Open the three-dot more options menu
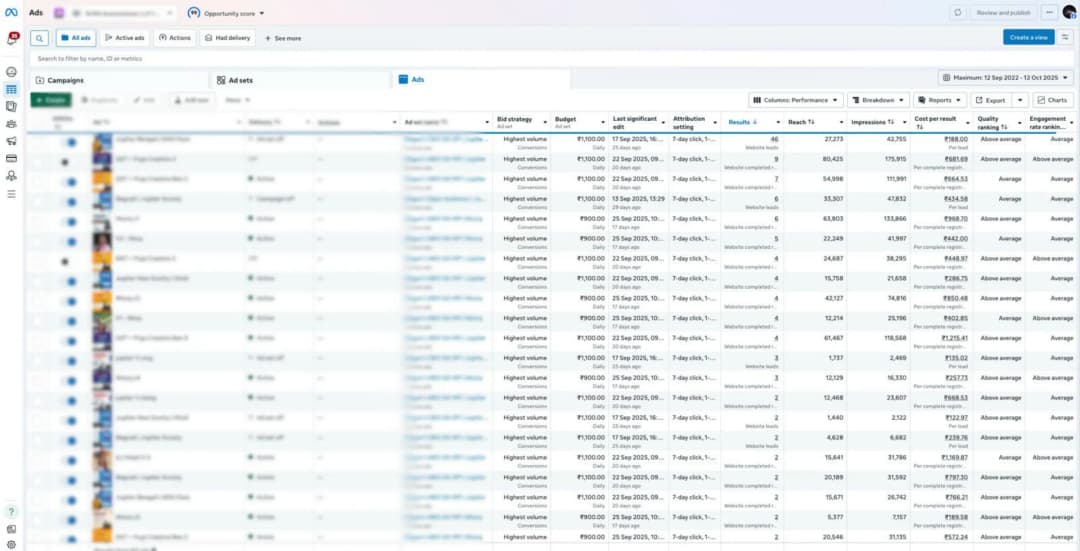 (1048, 12)
